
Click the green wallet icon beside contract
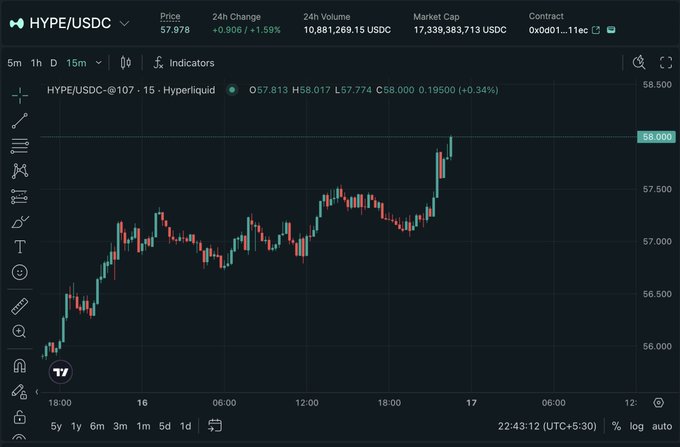click(611, 30)
